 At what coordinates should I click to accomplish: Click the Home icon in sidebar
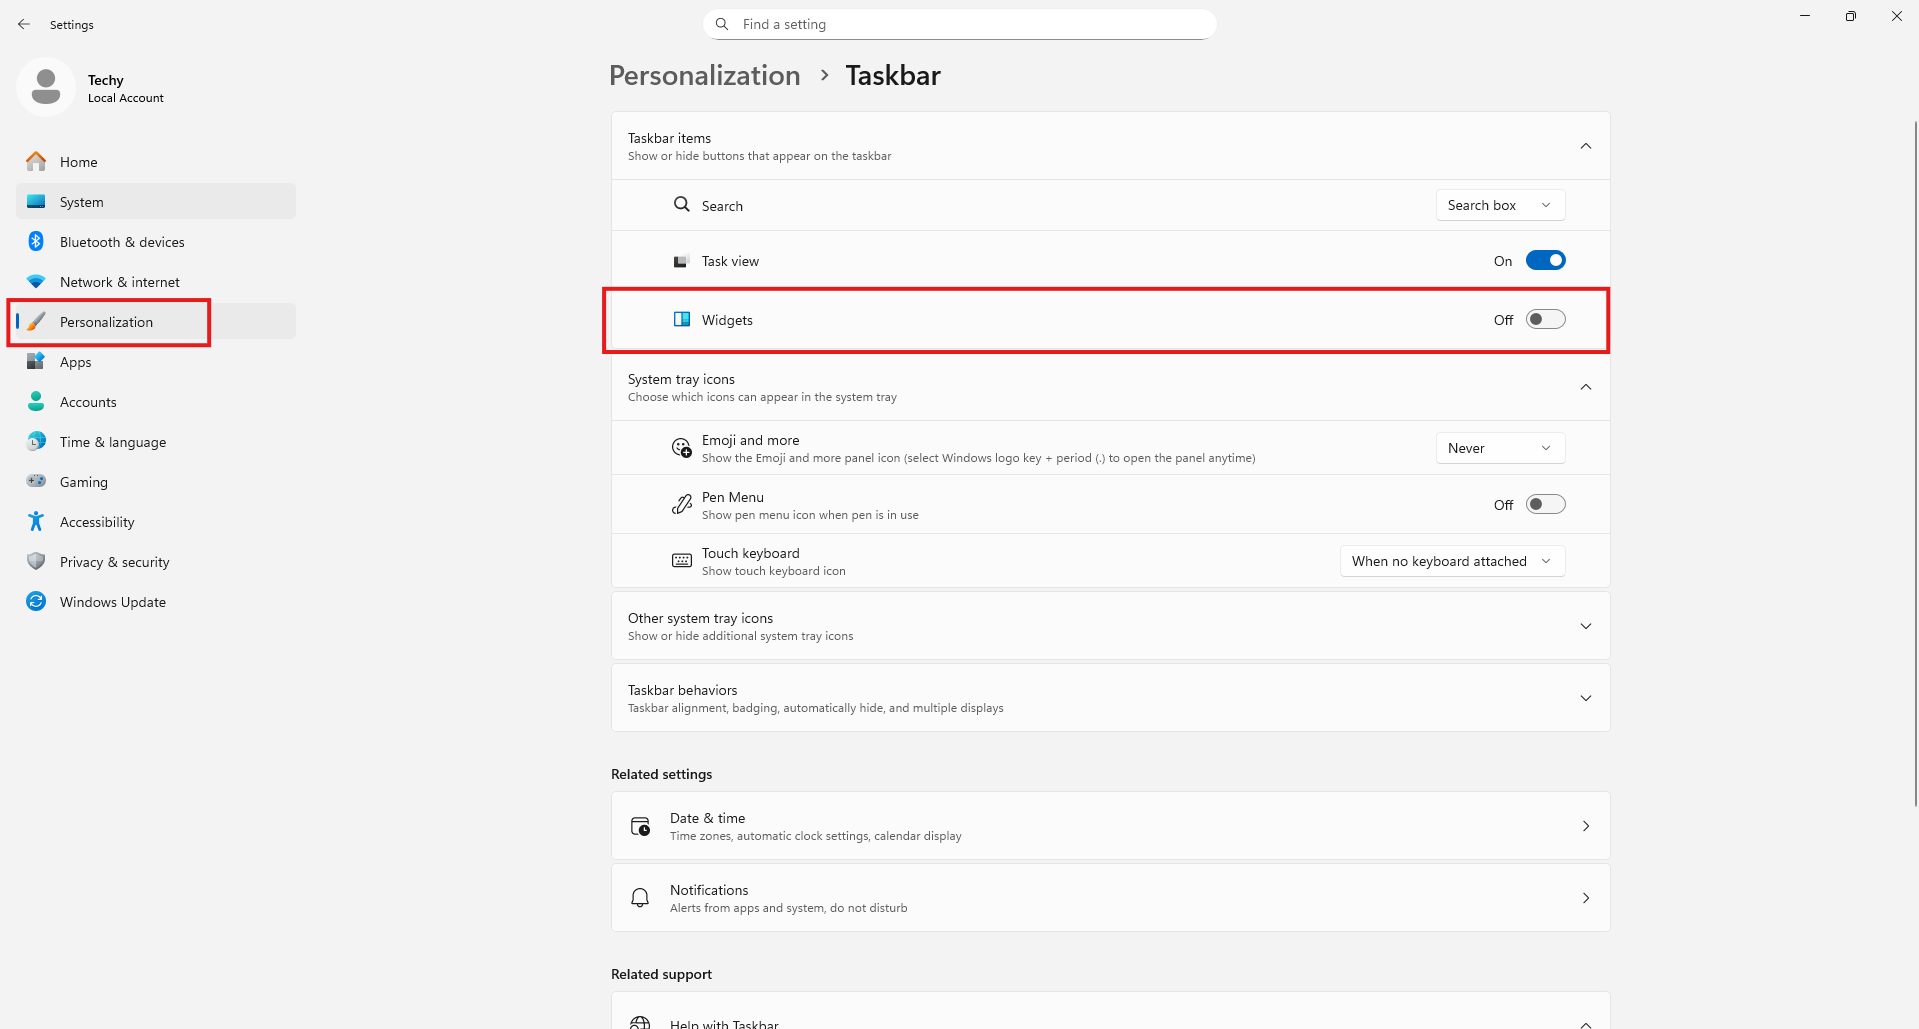pos(36,162)
